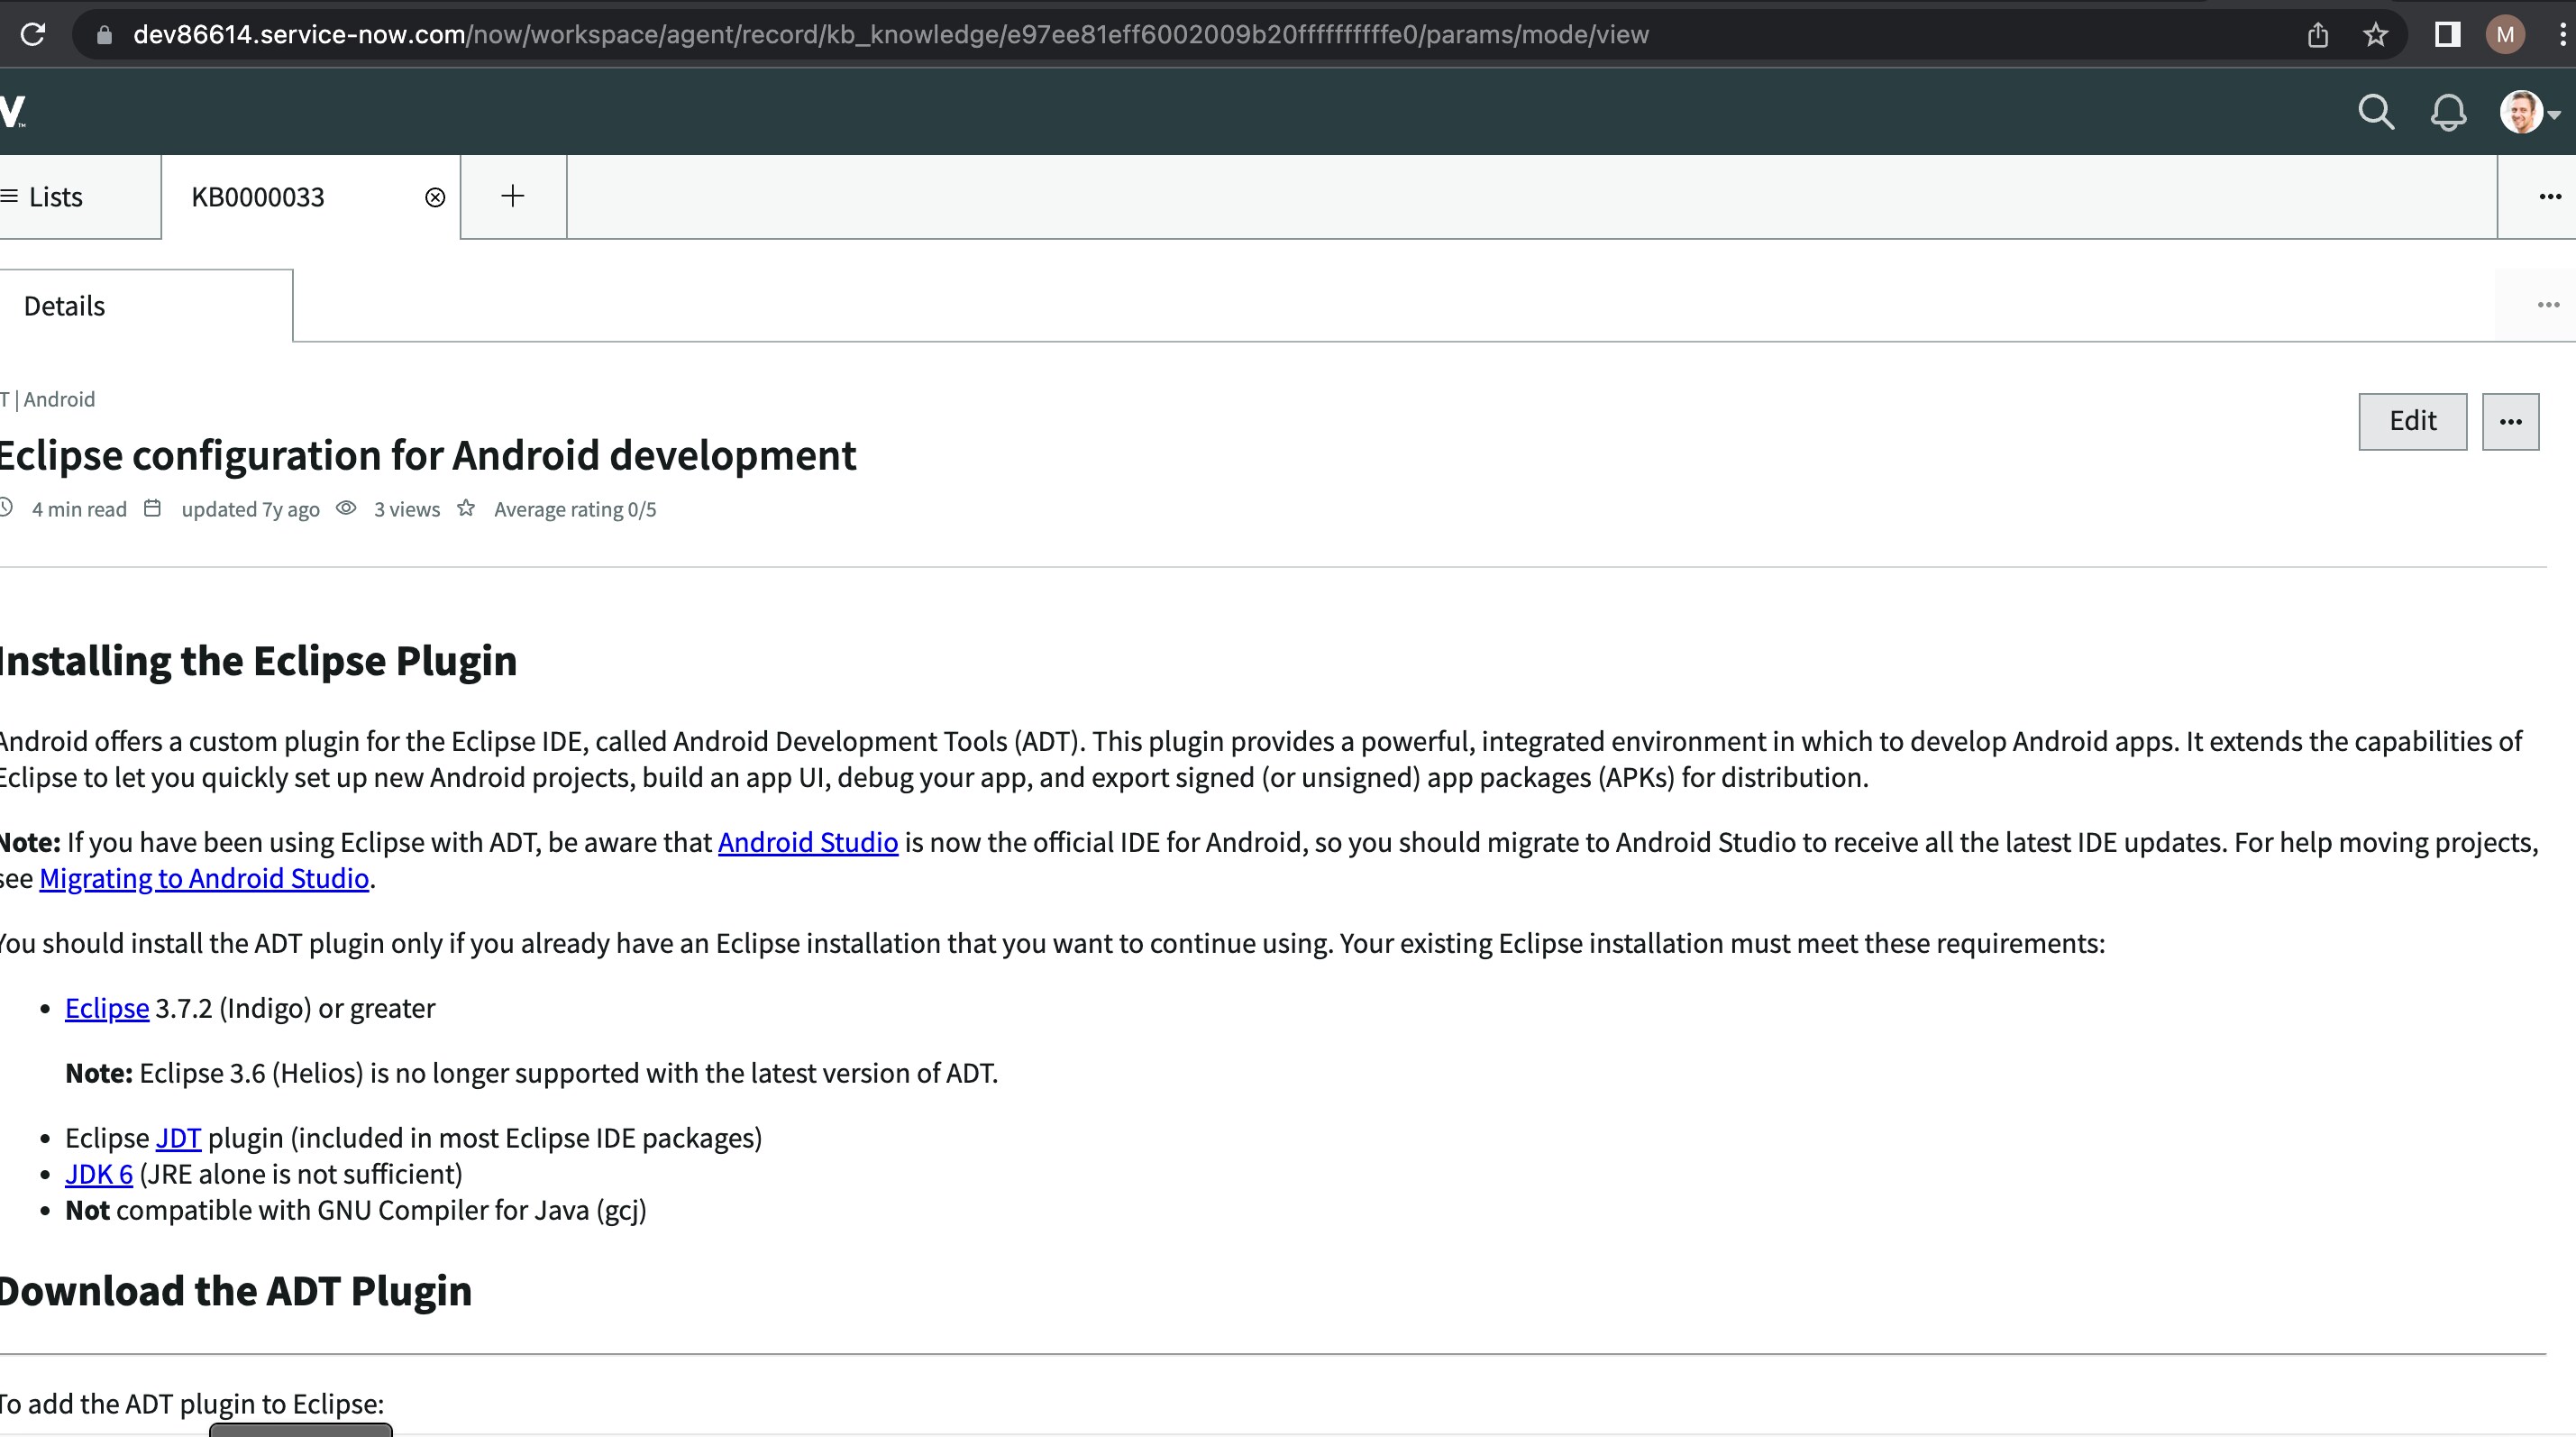Click the 'Average rating 0/5' text
2576x1437 pixels.
coord(575,510)
